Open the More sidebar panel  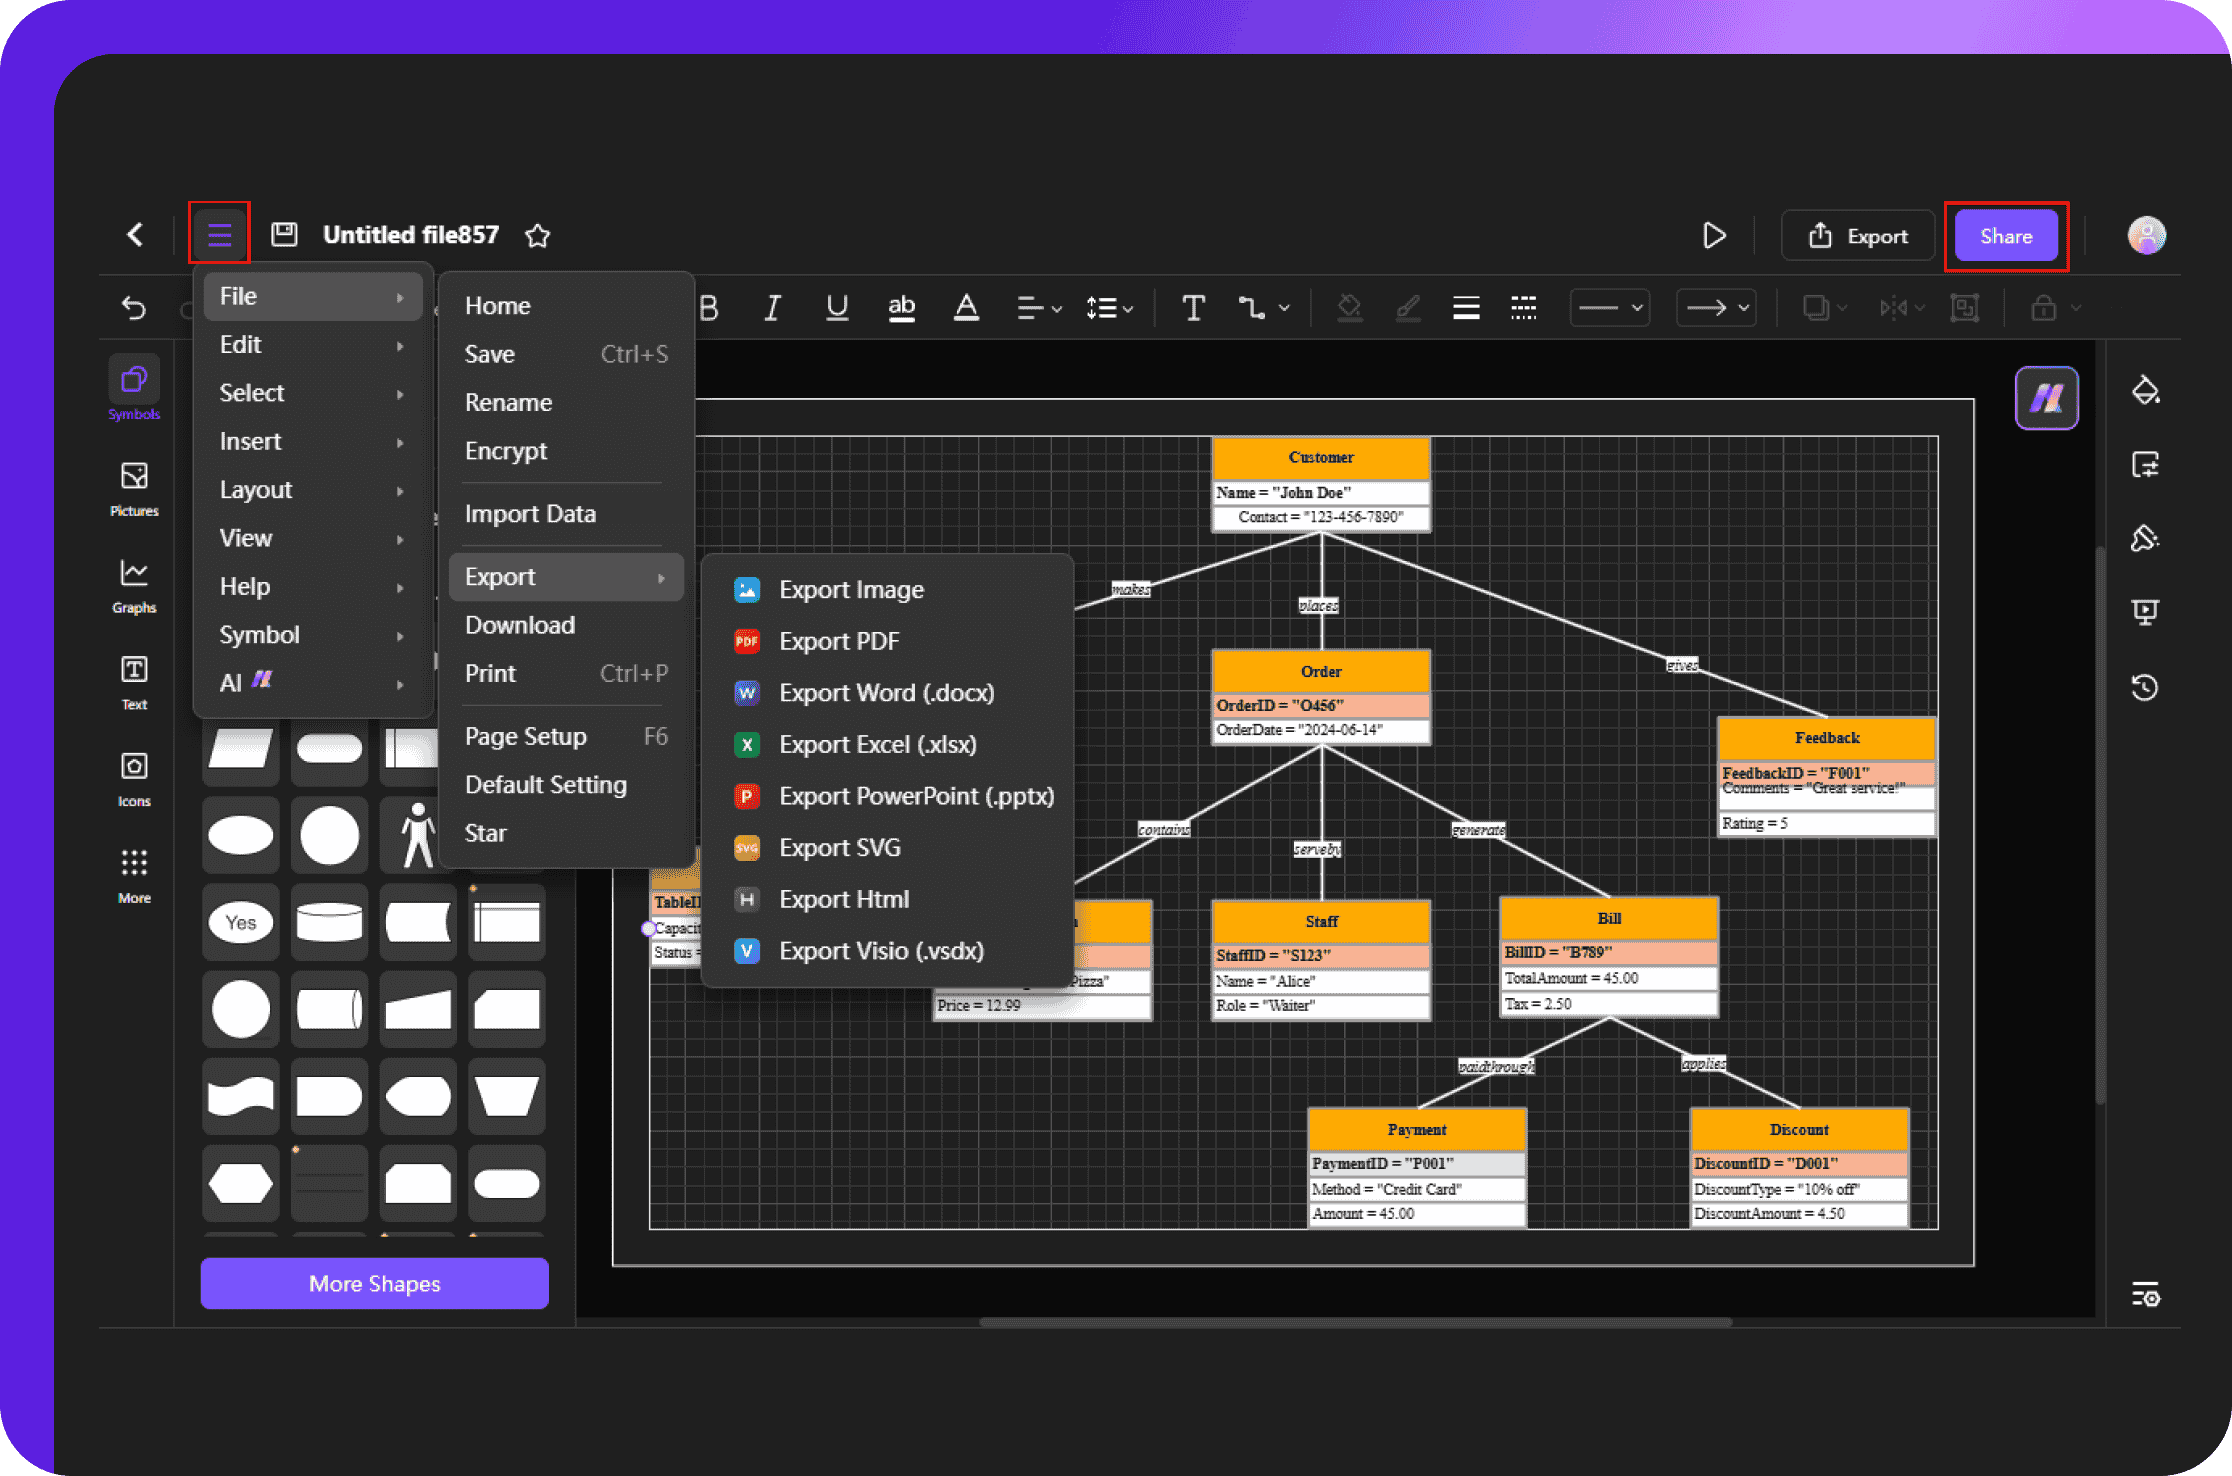(134, 876)
